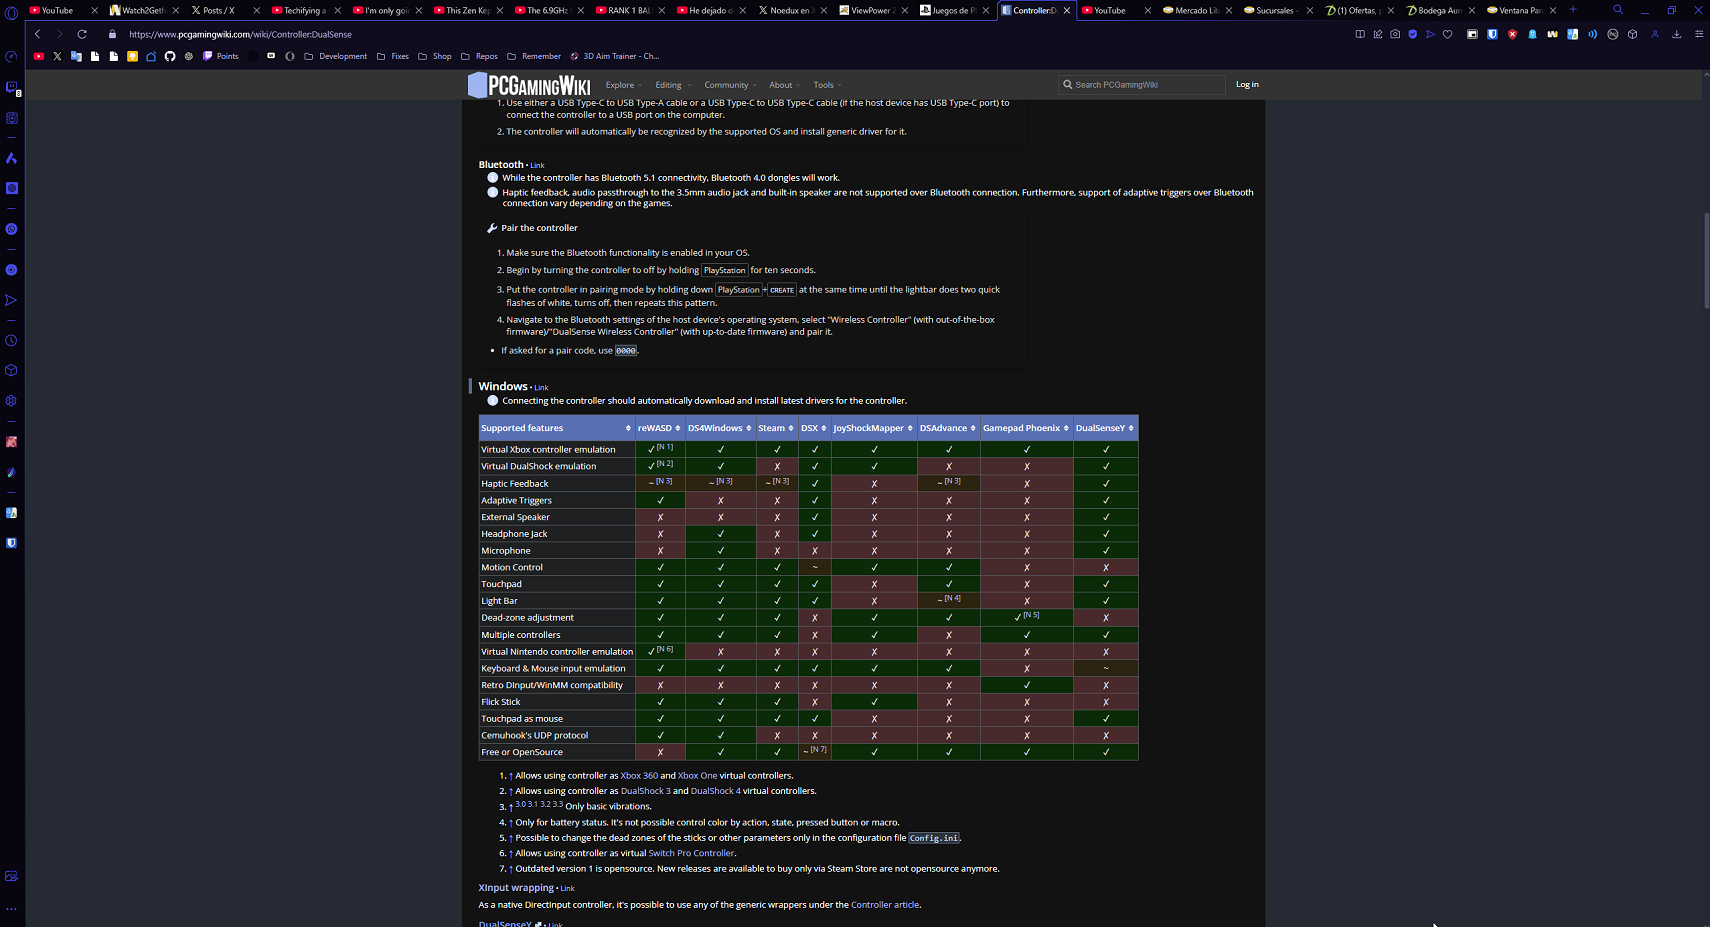Open the Extensions cube in sidebar
Image resolution: width=1710 pixels, height=927 pixels.
point(12,371)
